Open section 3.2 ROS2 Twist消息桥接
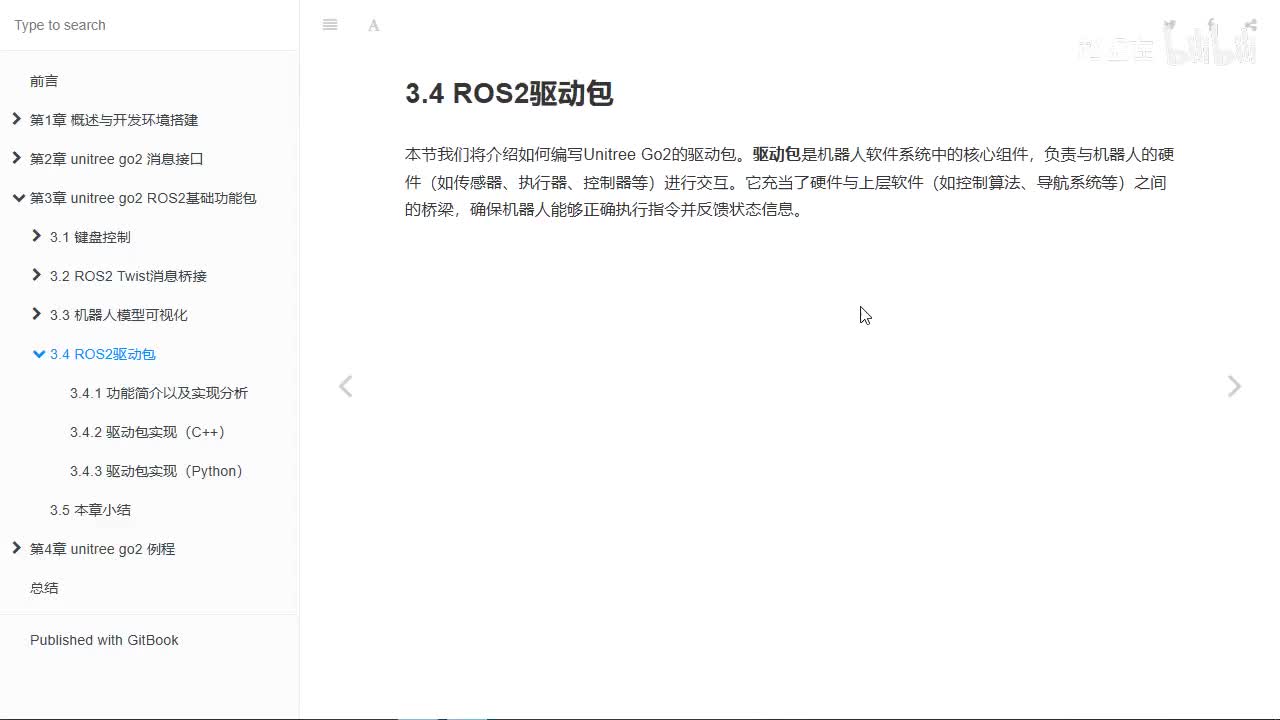Screen dimensions: 1280x720 [x=128, y=276]
